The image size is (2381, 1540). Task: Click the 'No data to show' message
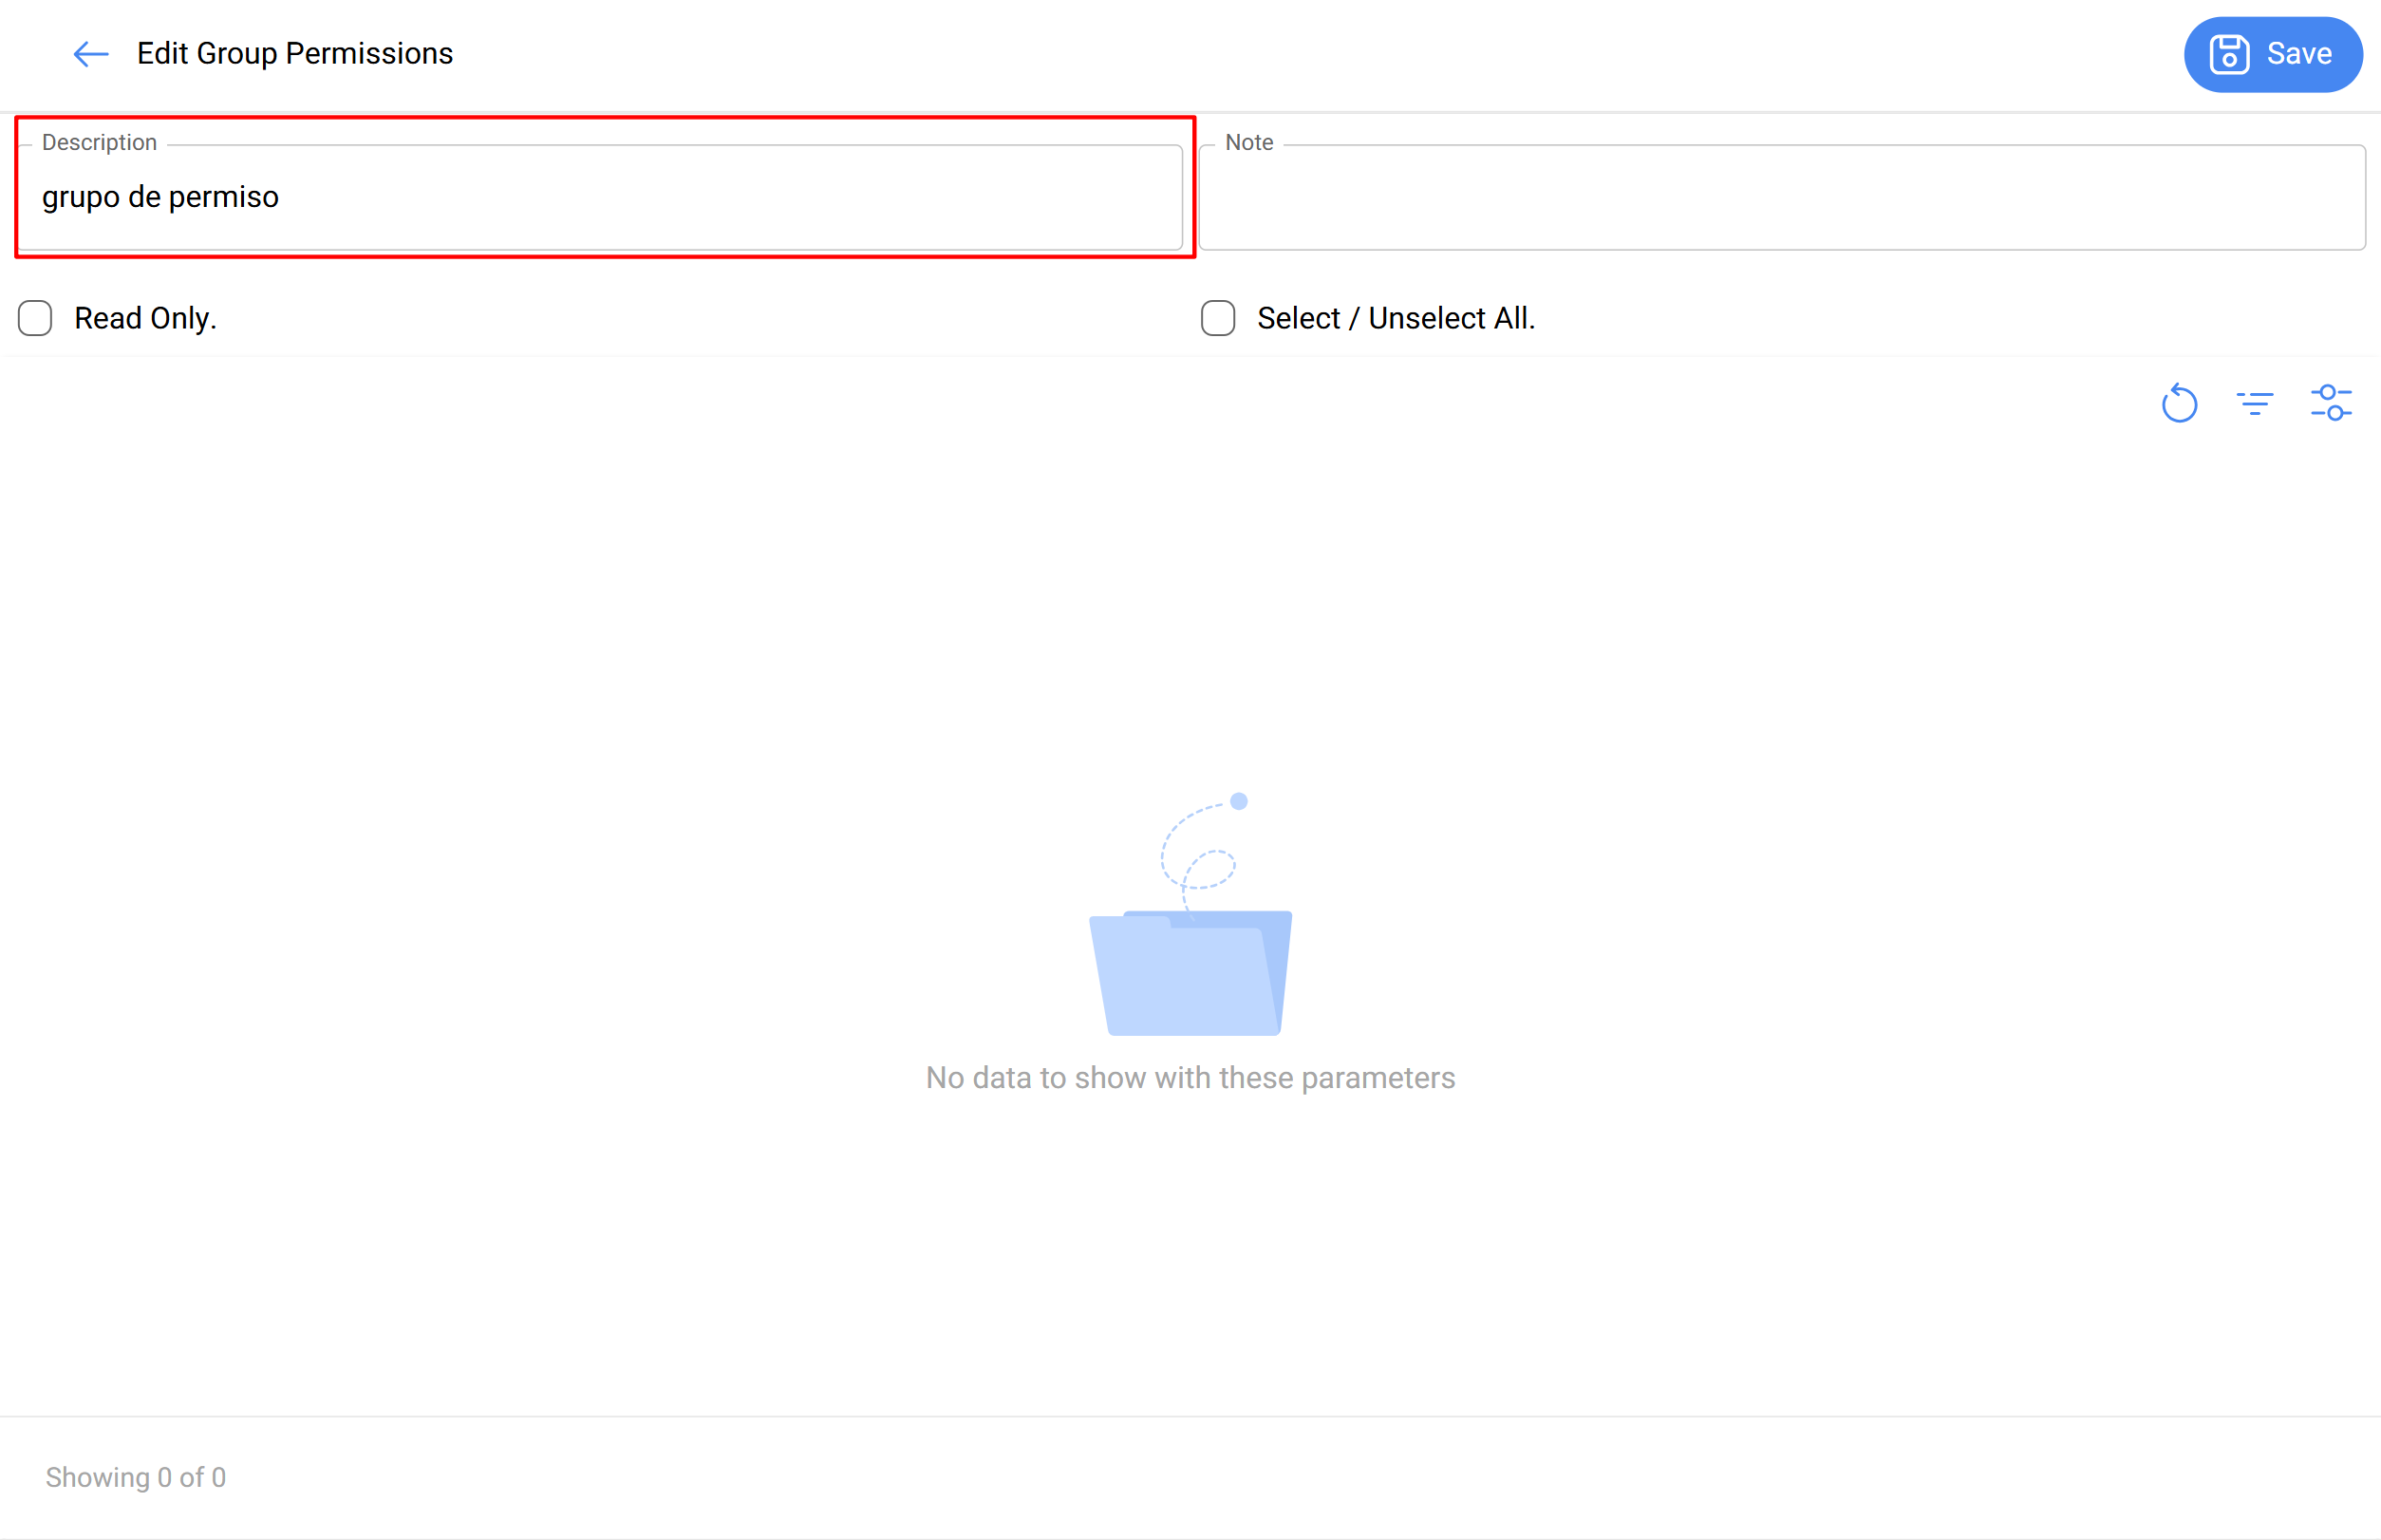point(1189,1078)
